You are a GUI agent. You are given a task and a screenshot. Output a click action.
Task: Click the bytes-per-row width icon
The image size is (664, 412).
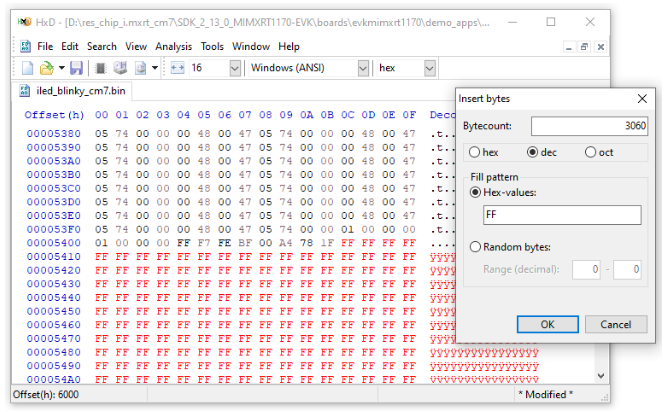pos(177,68)
